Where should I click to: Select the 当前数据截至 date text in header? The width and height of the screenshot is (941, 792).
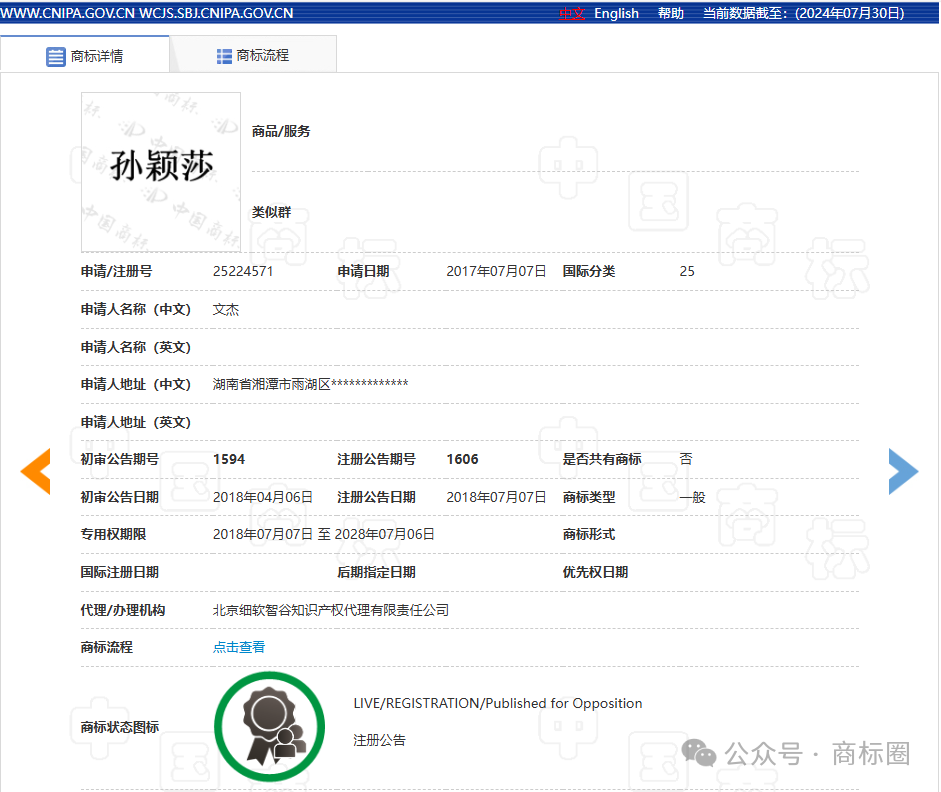click(804, 13)
